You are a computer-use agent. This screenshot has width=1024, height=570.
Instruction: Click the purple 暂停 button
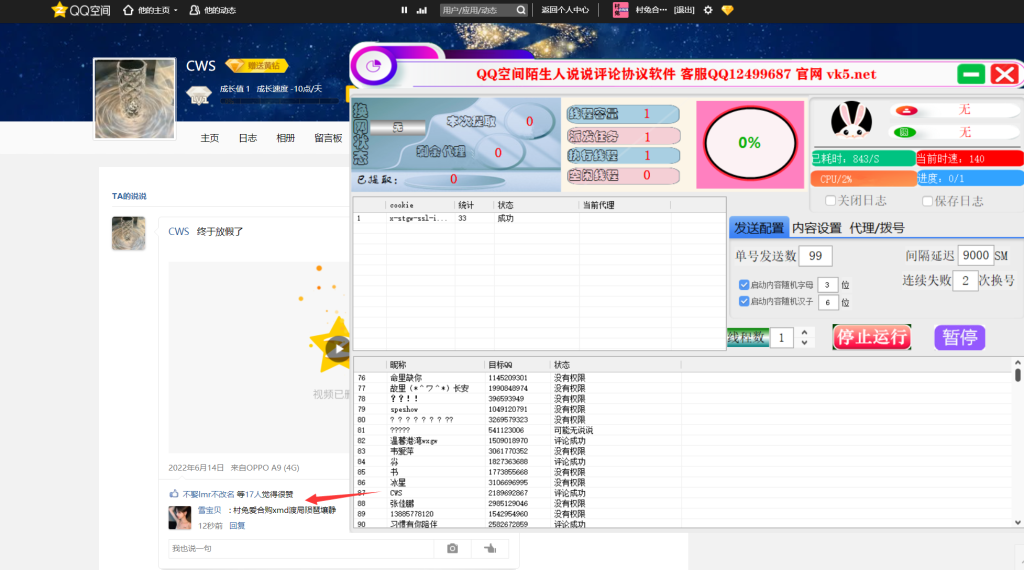[959, 337]
